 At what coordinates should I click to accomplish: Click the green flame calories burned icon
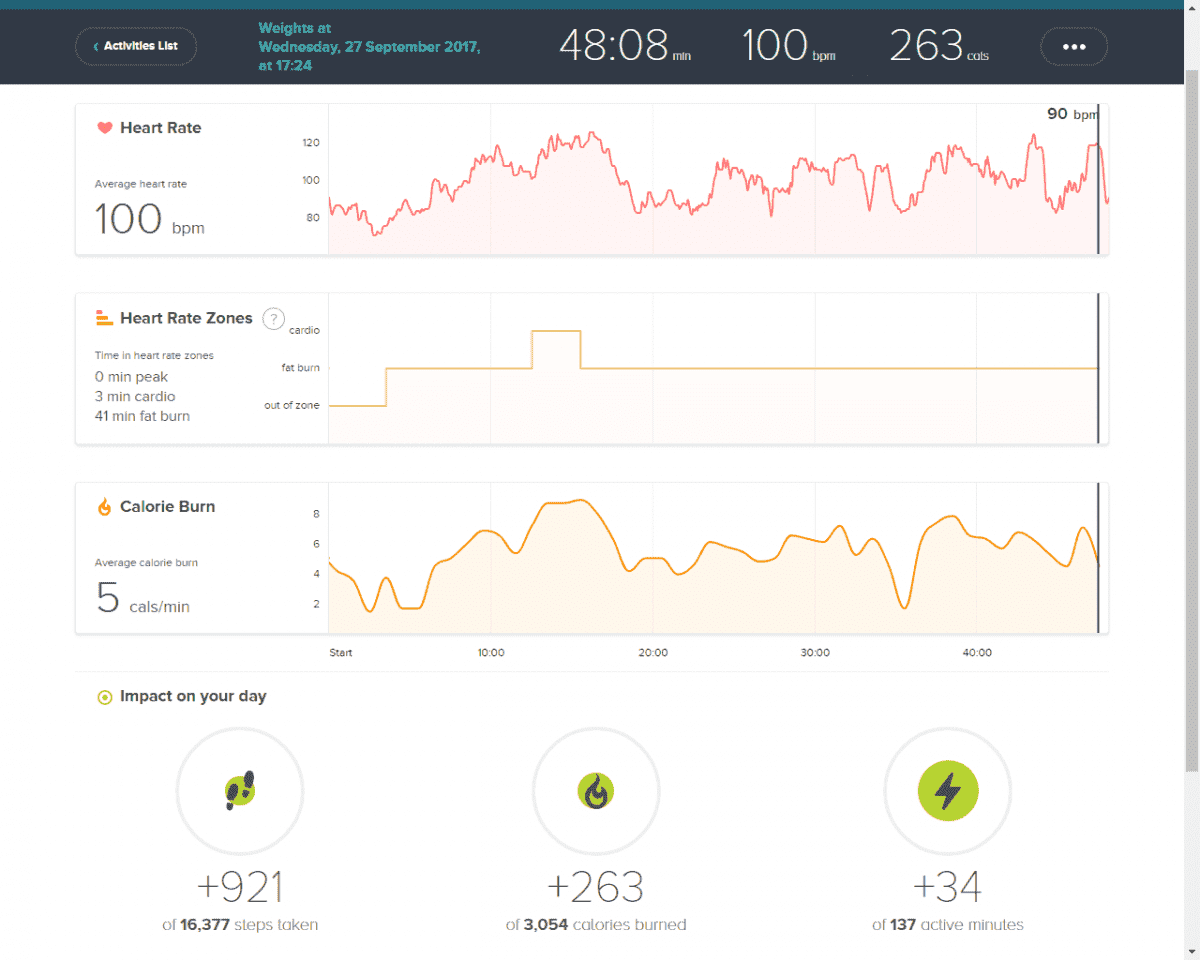(596, 792)
